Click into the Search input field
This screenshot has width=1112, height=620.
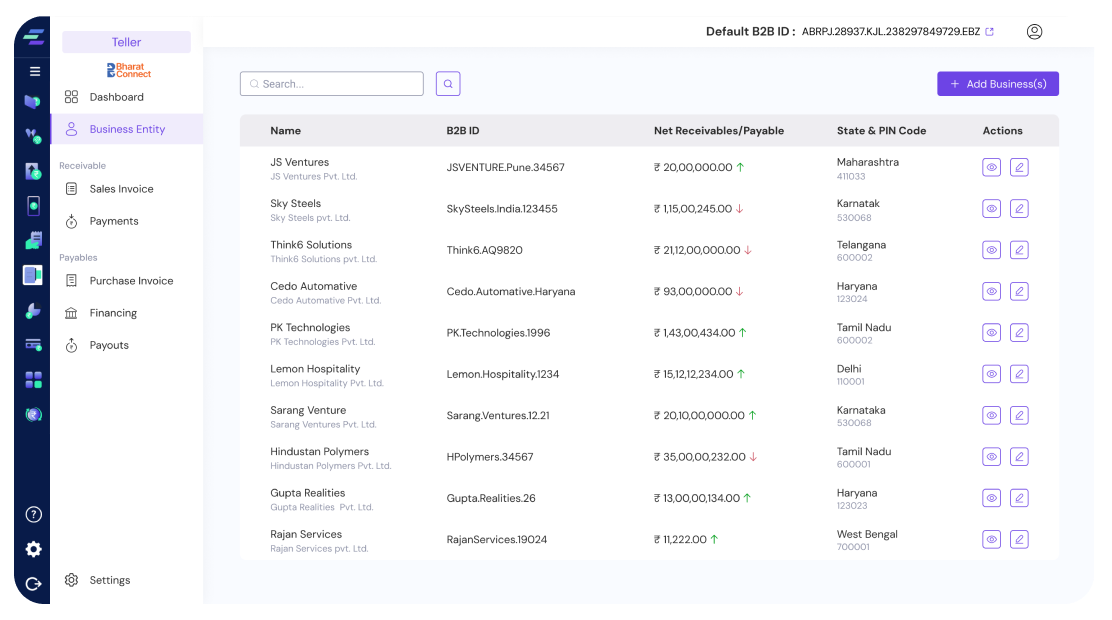point(338,84)
